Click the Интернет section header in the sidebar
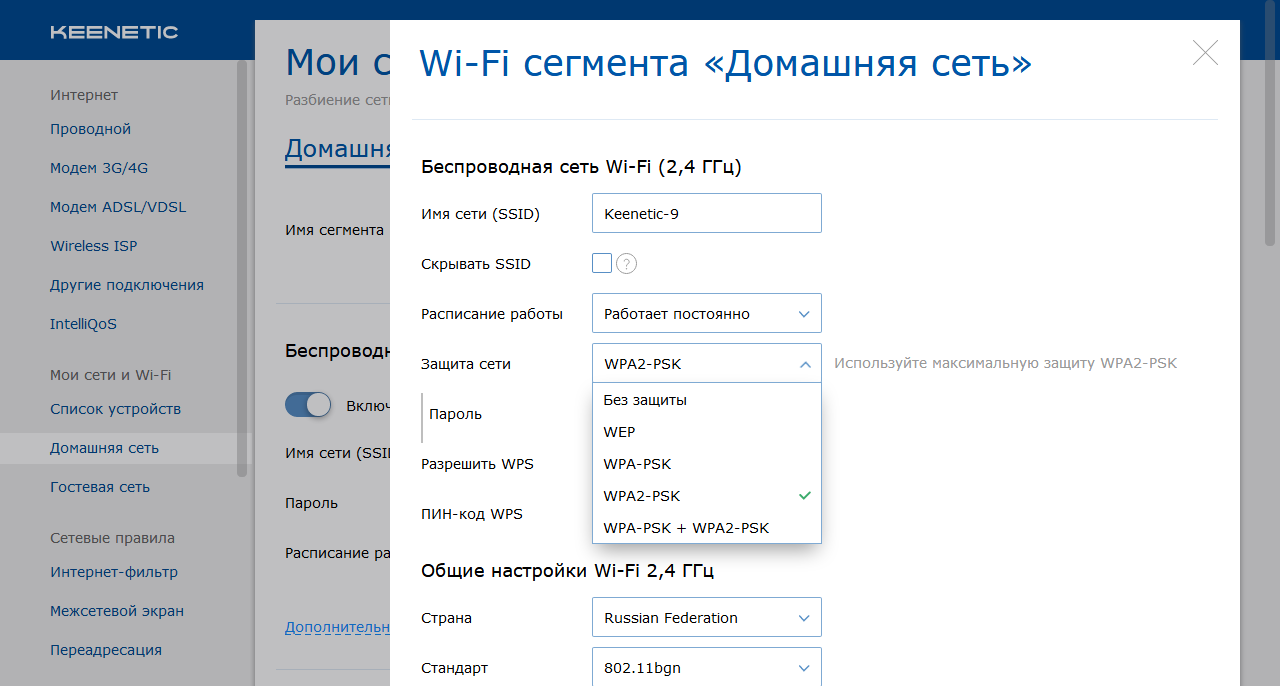The width and height of the screenshot is (1280, 686). [84, 95]
